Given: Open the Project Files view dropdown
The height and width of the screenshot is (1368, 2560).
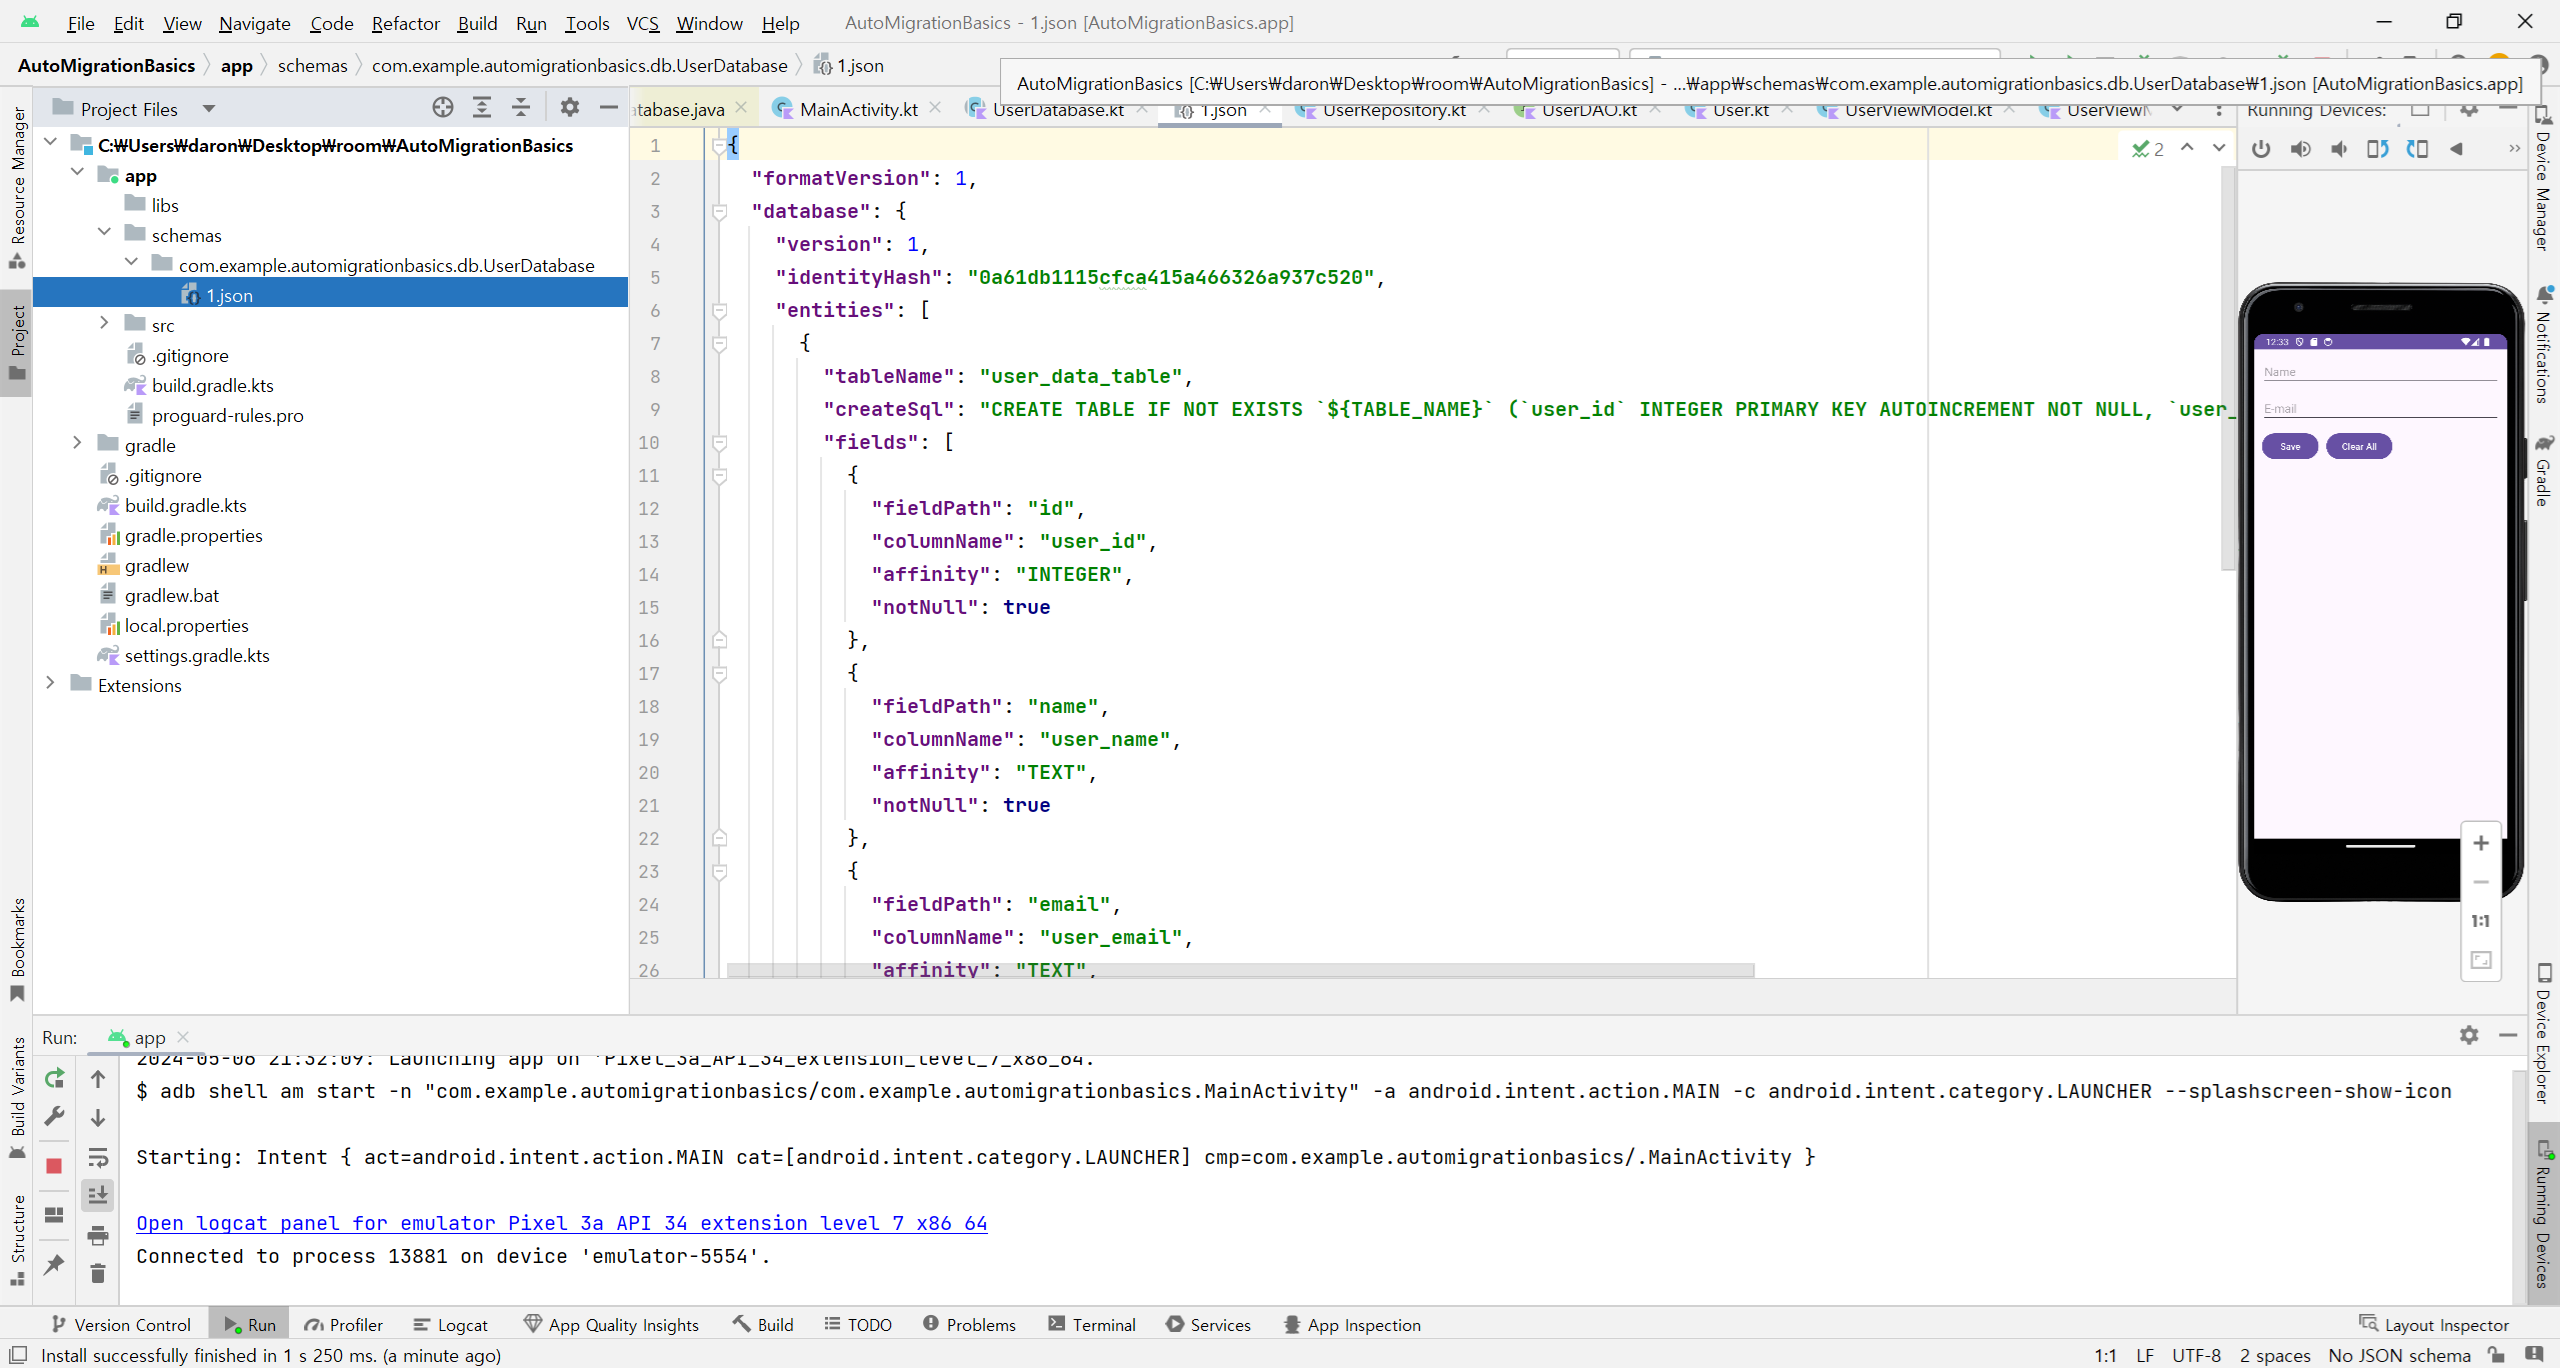Looking at the screenshot, I should [208, 109].
